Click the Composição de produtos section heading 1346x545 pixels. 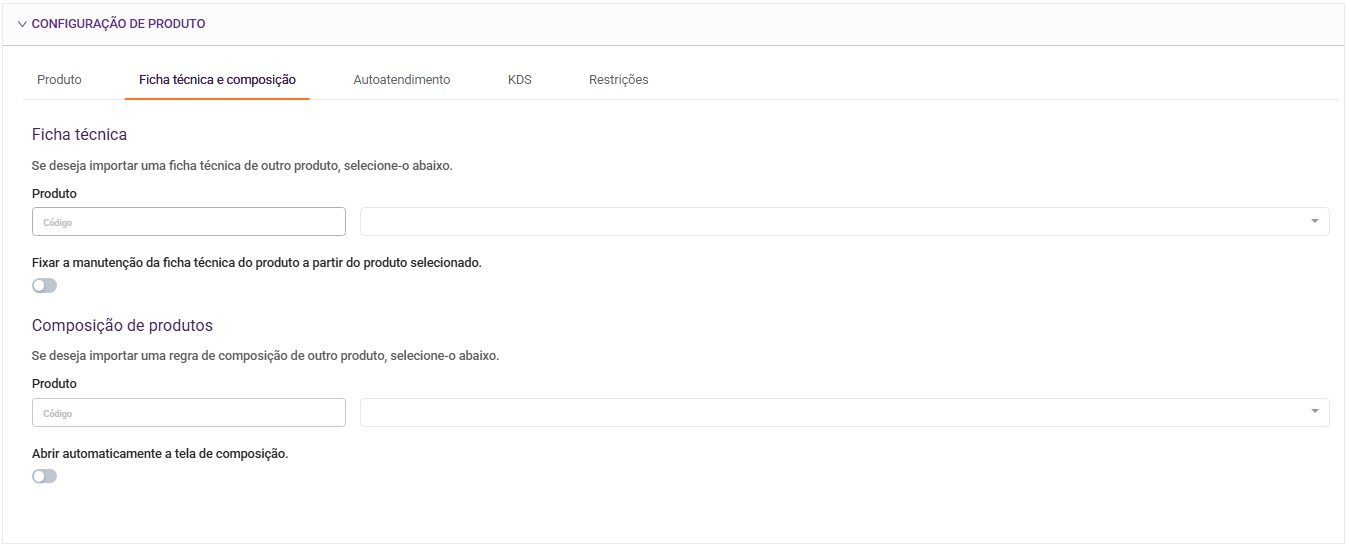(122, 326)
